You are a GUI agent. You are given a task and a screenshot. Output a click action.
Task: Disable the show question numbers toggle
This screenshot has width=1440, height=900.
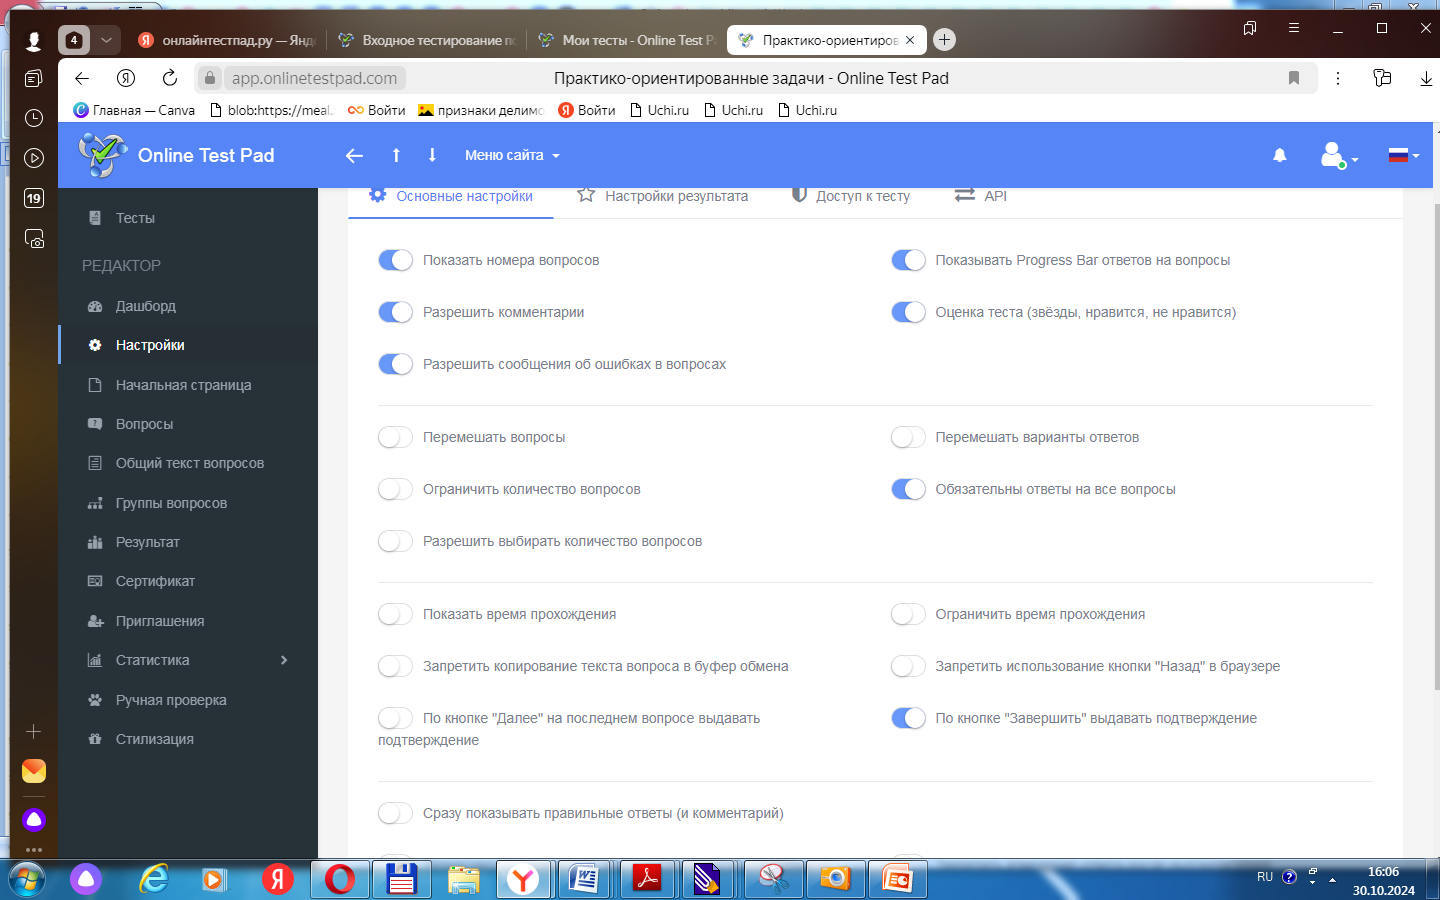395,260
